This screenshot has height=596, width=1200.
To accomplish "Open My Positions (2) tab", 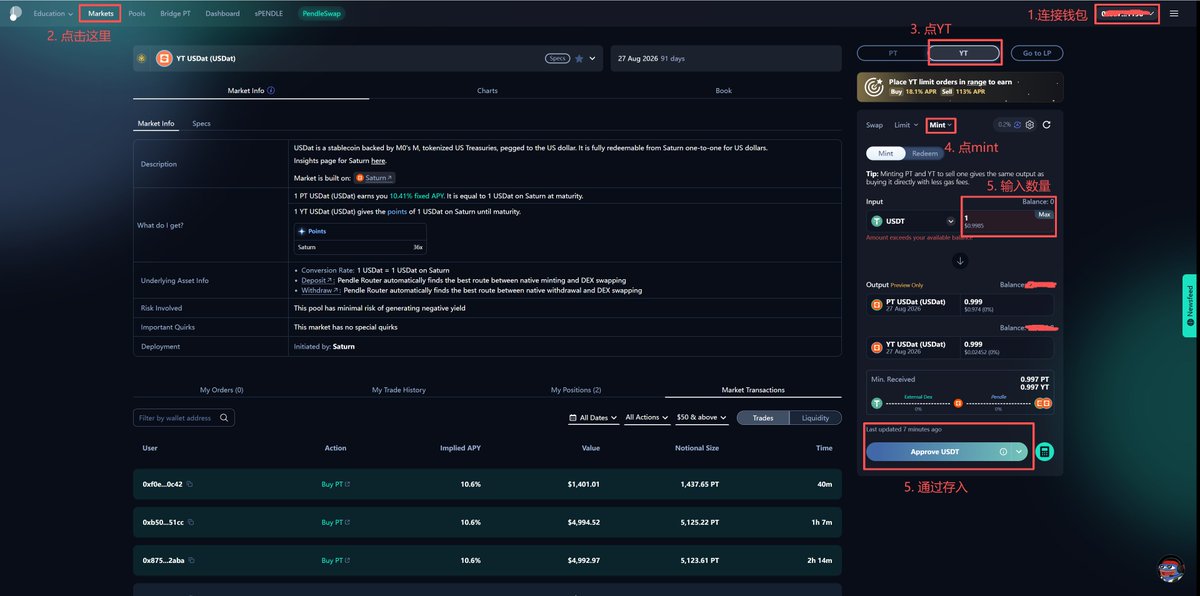I will pyautogui.click(x=576, y=390).
